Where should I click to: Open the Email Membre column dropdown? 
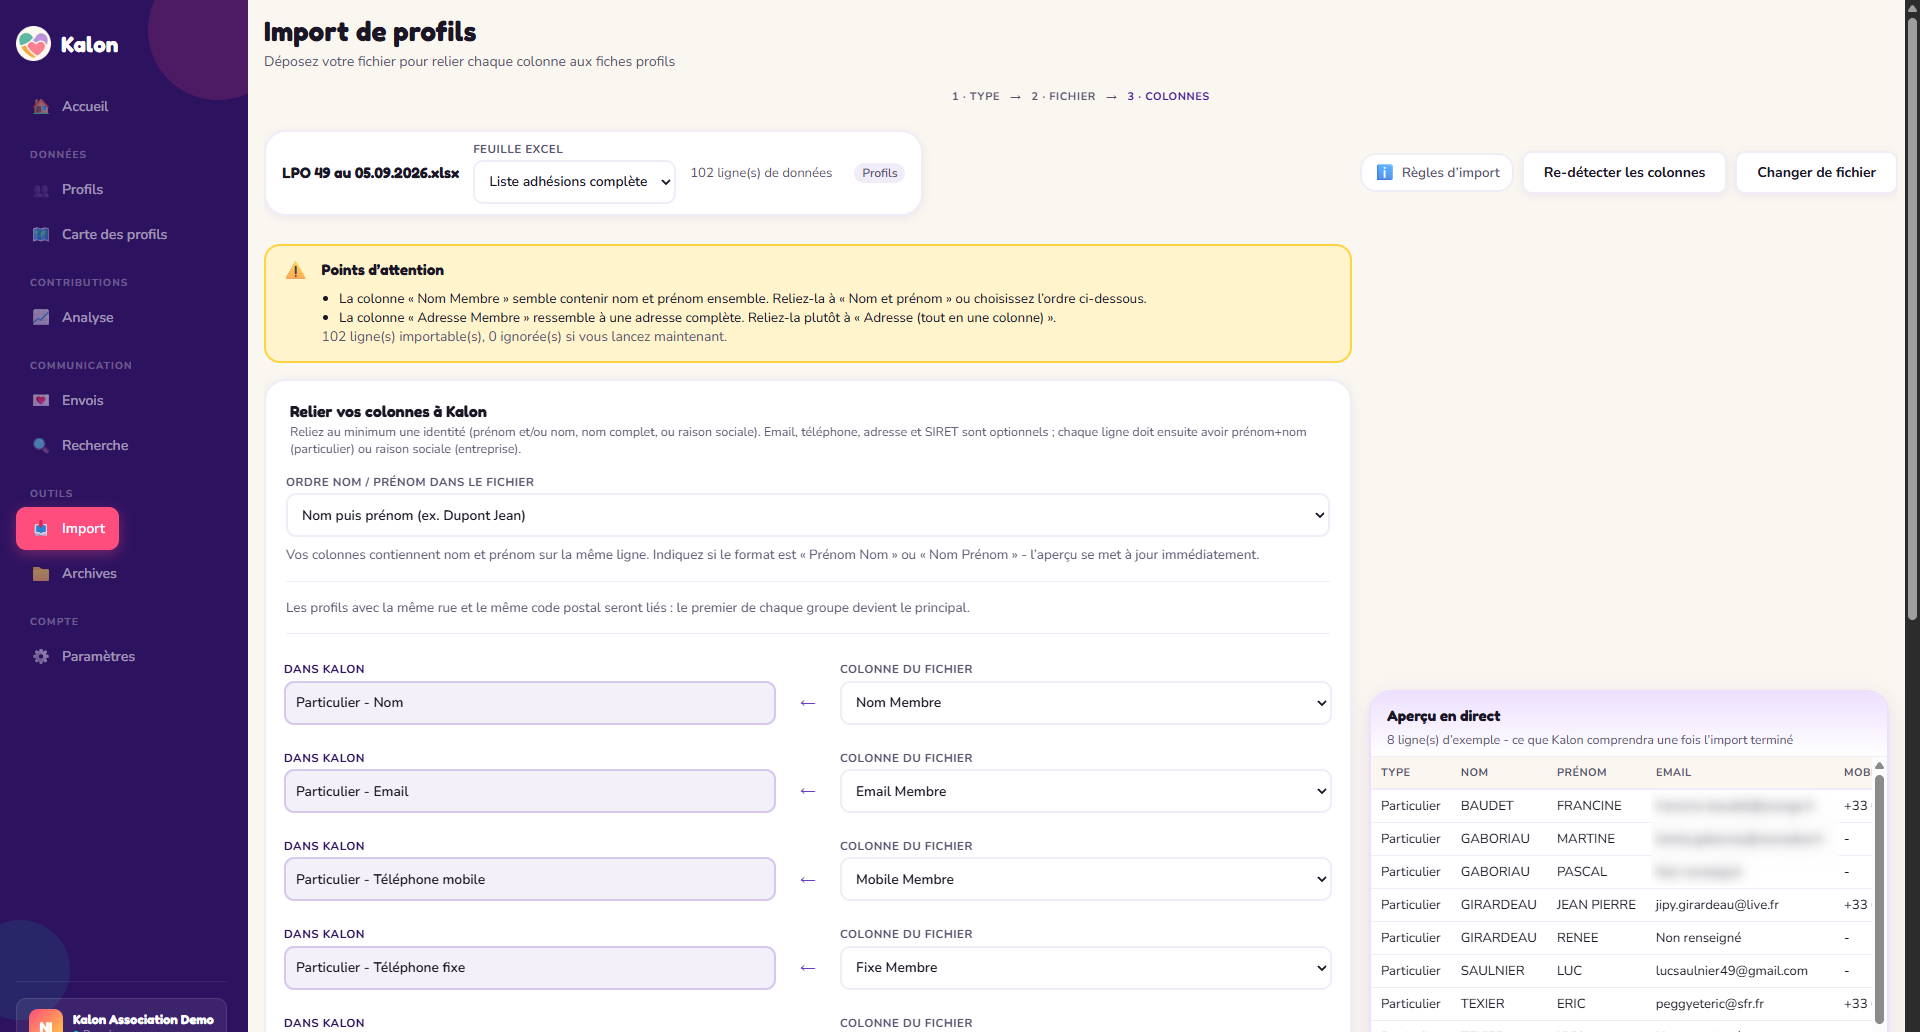point(1085,792)
